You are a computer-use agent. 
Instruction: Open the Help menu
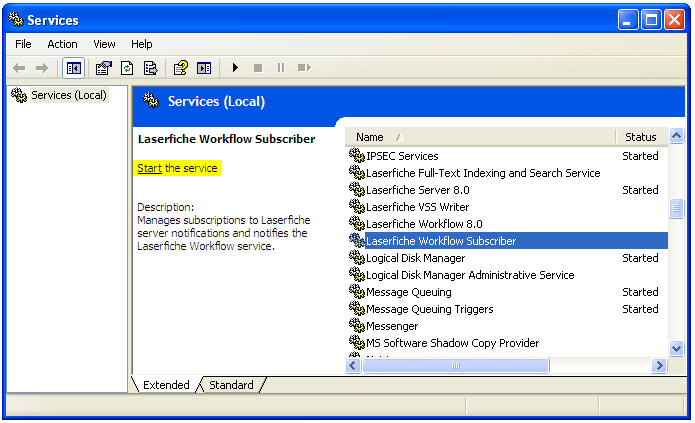[141, 44]
